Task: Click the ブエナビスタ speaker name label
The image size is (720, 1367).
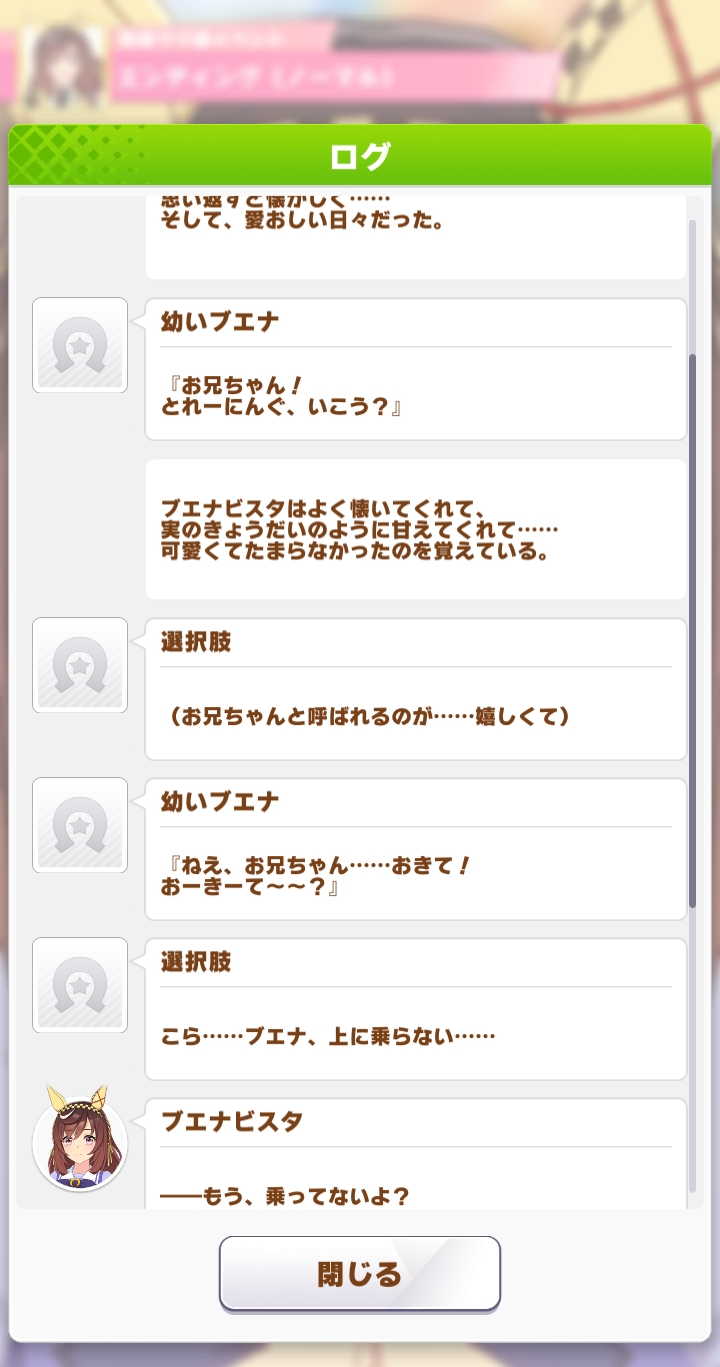Action: pyautogui.click(x=231, y=1121)
